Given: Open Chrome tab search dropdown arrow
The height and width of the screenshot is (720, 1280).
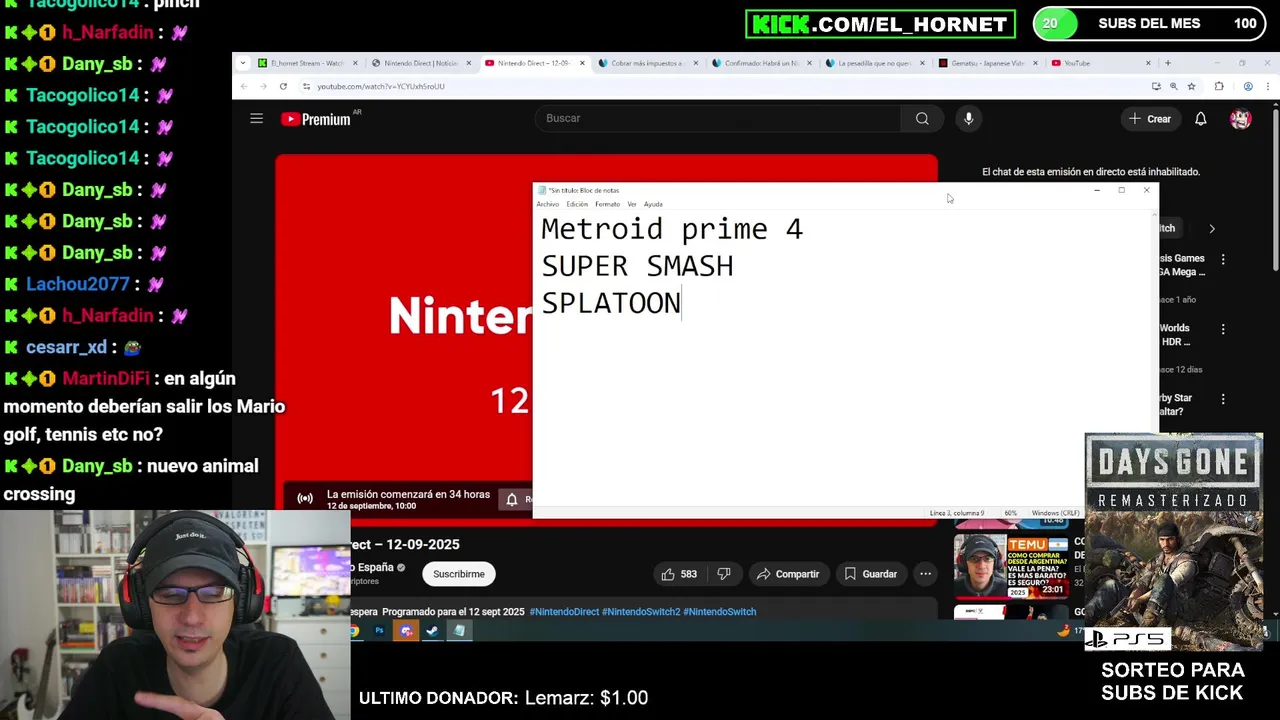Looking at the screenshot, I should pyautogui.click(x=243, y=63).
